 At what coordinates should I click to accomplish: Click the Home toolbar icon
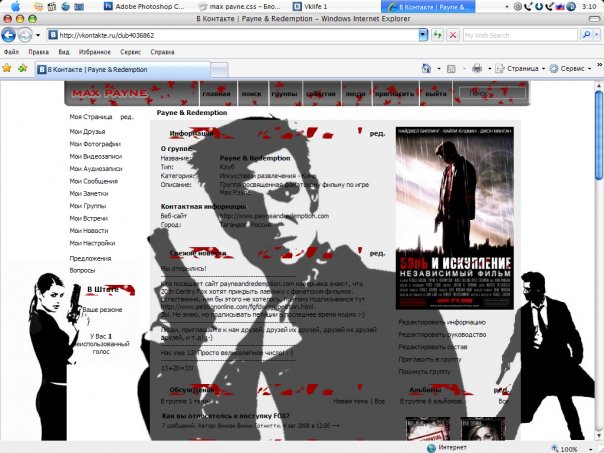(x=426, y=69)
